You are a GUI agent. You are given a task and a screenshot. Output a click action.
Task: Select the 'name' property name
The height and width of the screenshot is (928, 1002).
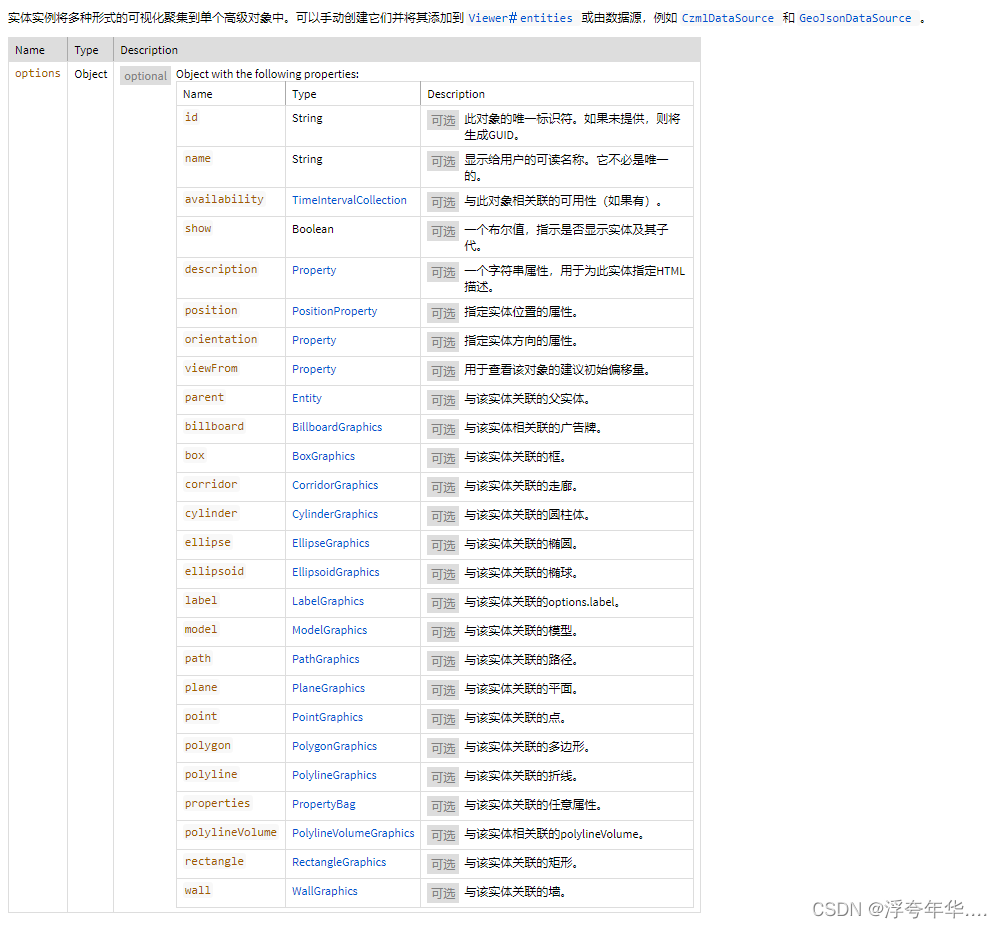197,159
